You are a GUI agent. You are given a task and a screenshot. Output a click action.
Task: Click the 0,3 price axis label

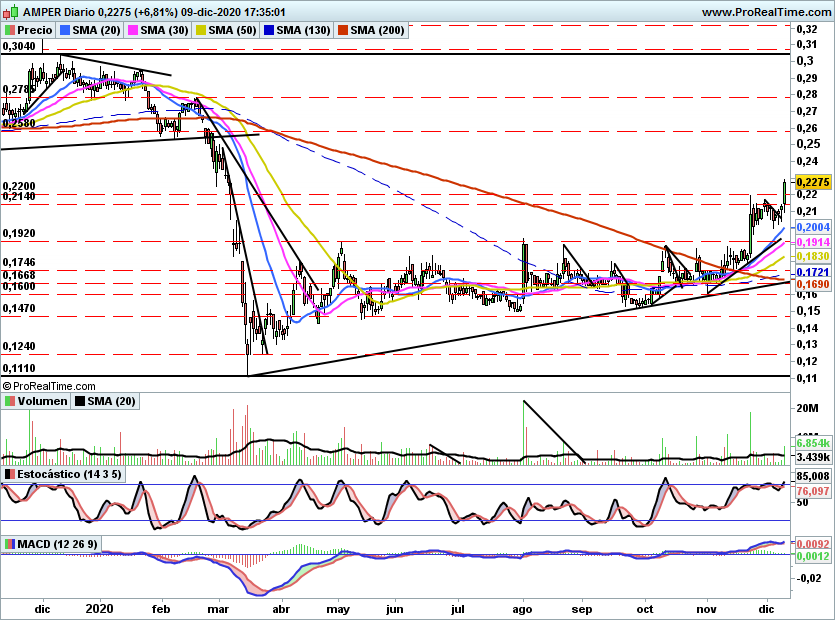(804, 61)
